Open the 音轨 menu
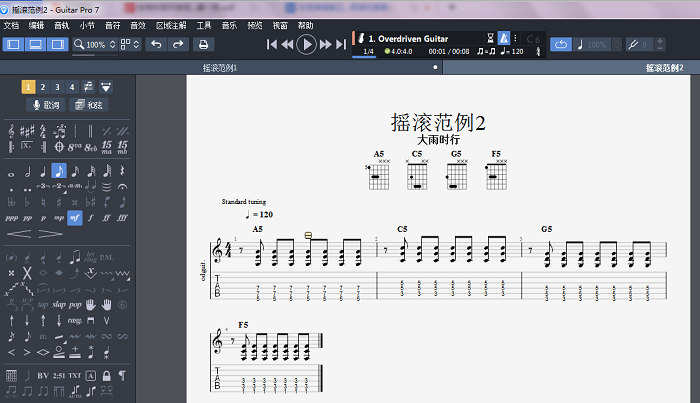 (62, 25)
